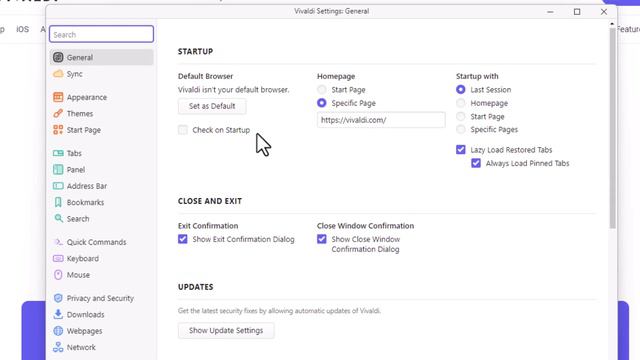Toggle Always Load Pinned Tabs checkbox
Image resolution: width=640 pixels, height=360 pixels.
pyautogui.click(x=476, y=163)
